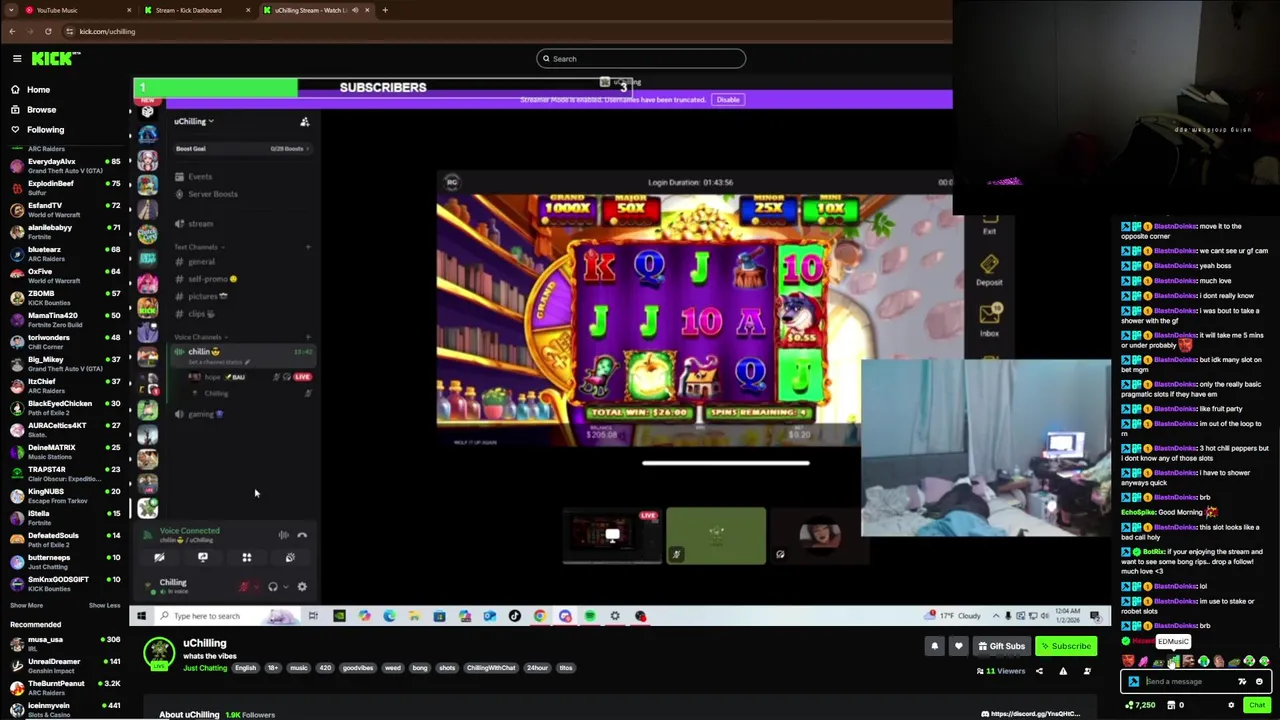Open Home in Kick sidebar

point(38,90)
